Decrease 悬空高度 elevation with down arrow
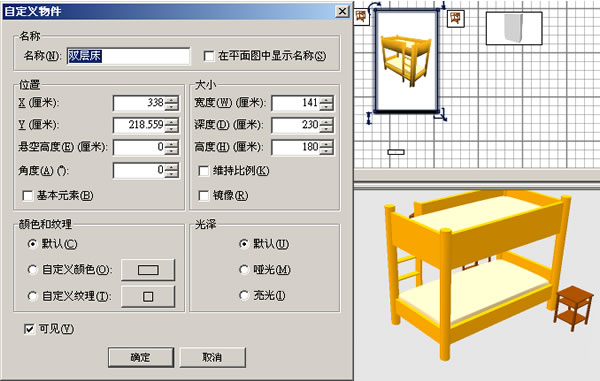The image size is (600, 381). (x=171, y=151)
